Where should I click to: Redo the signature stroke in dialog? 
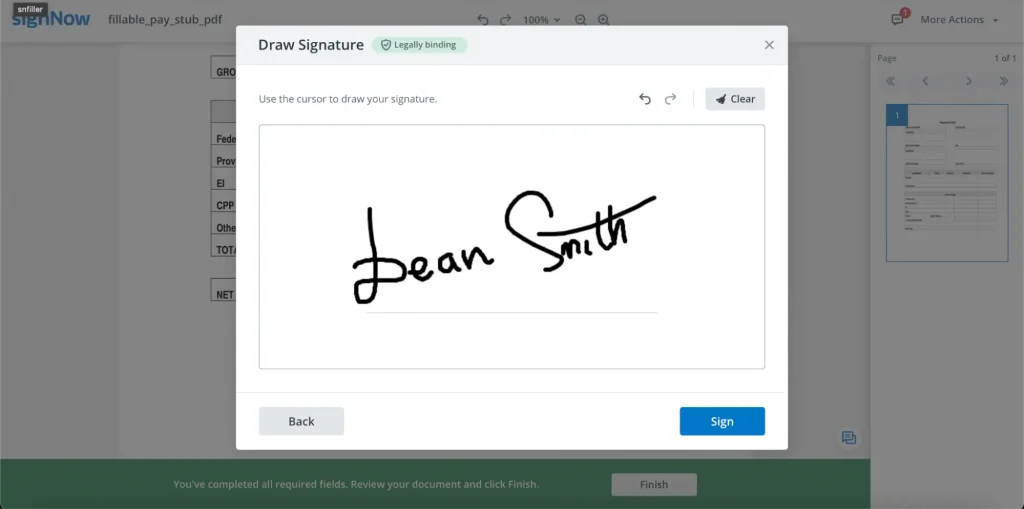671,99
